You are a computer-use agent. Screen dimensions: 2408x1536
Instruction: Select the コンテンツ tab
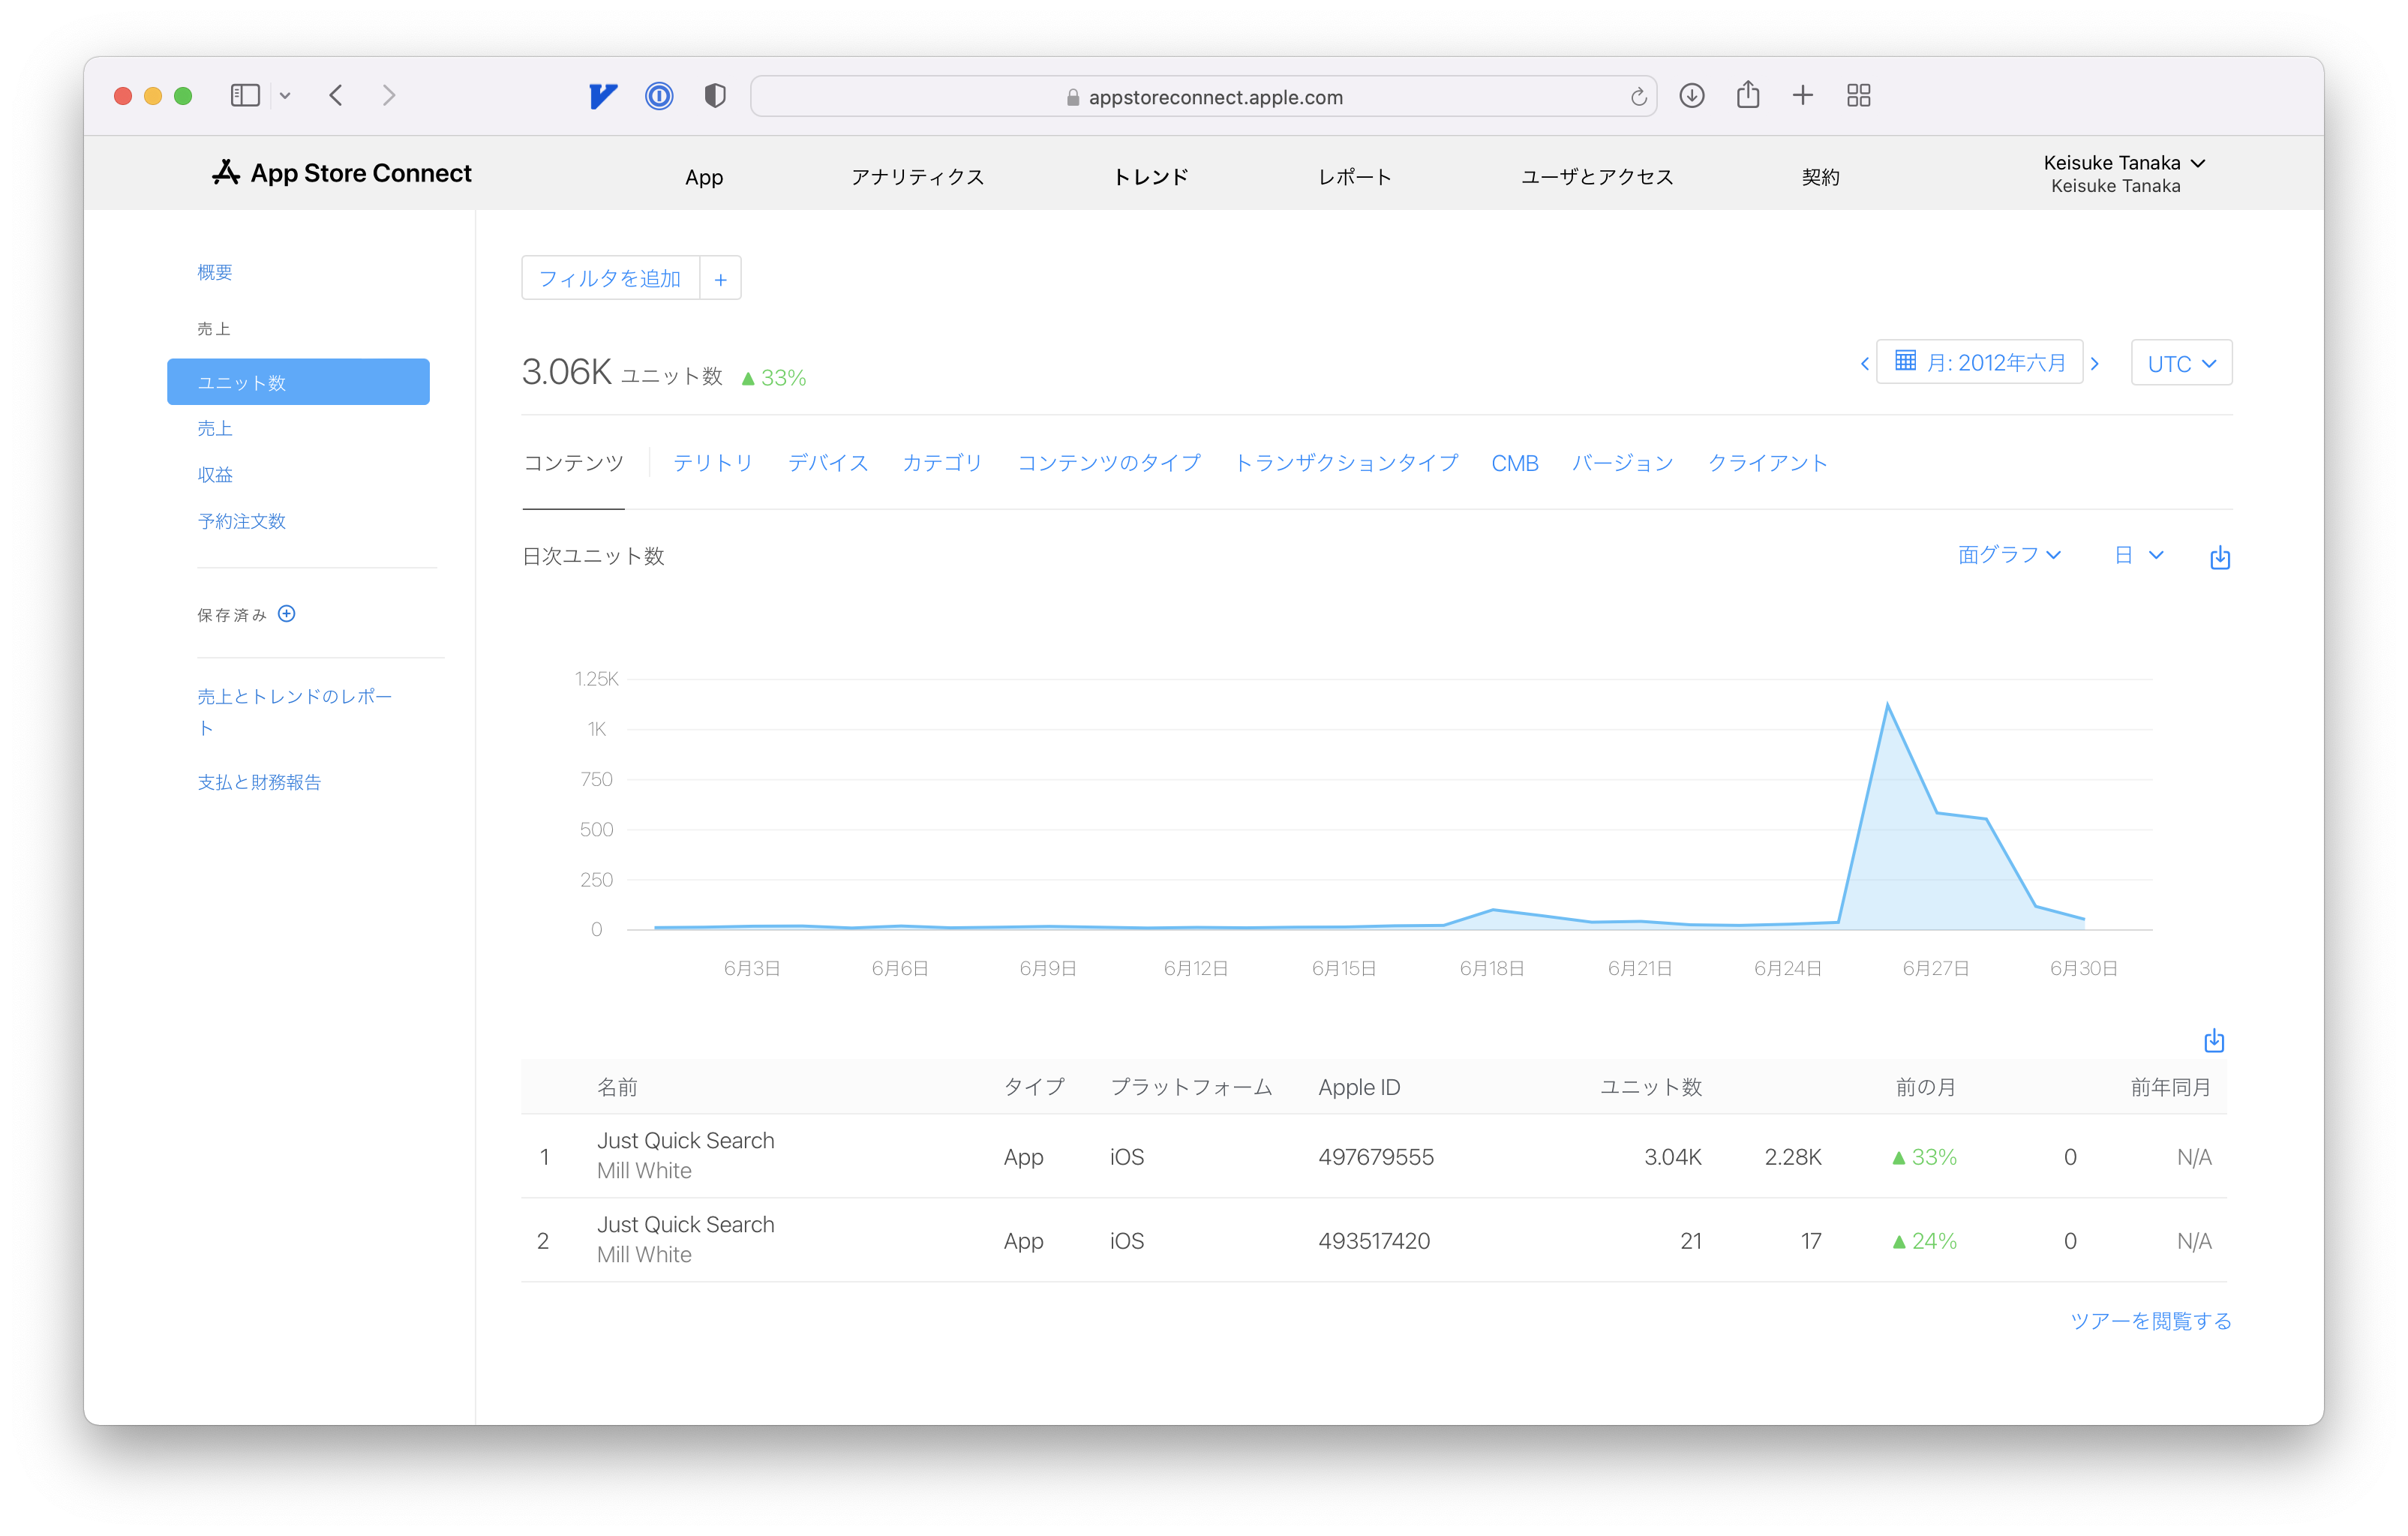click(573, 463)
